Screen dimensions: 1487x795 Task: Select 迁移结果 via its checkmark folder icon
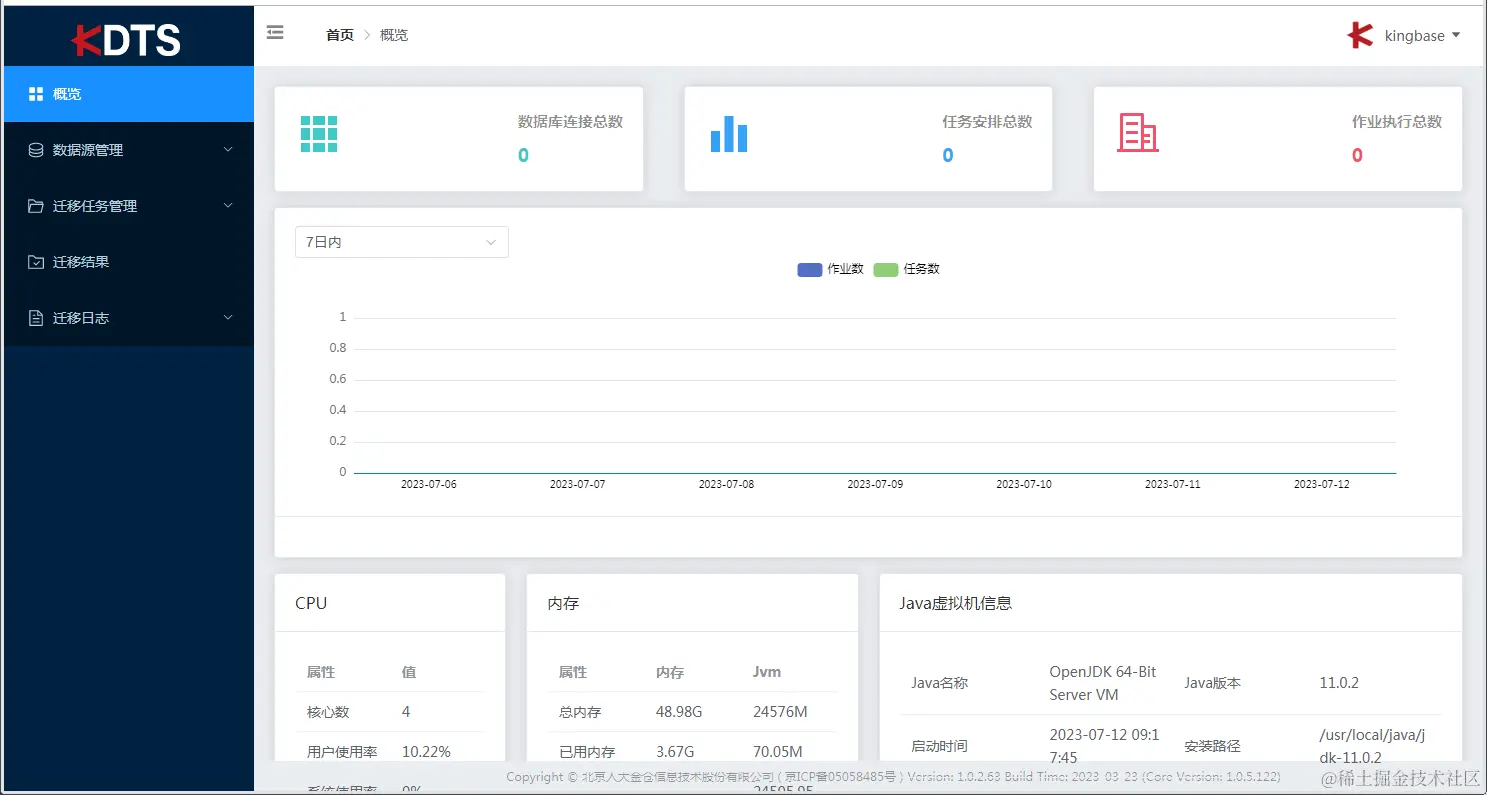[x=34, y=262]
